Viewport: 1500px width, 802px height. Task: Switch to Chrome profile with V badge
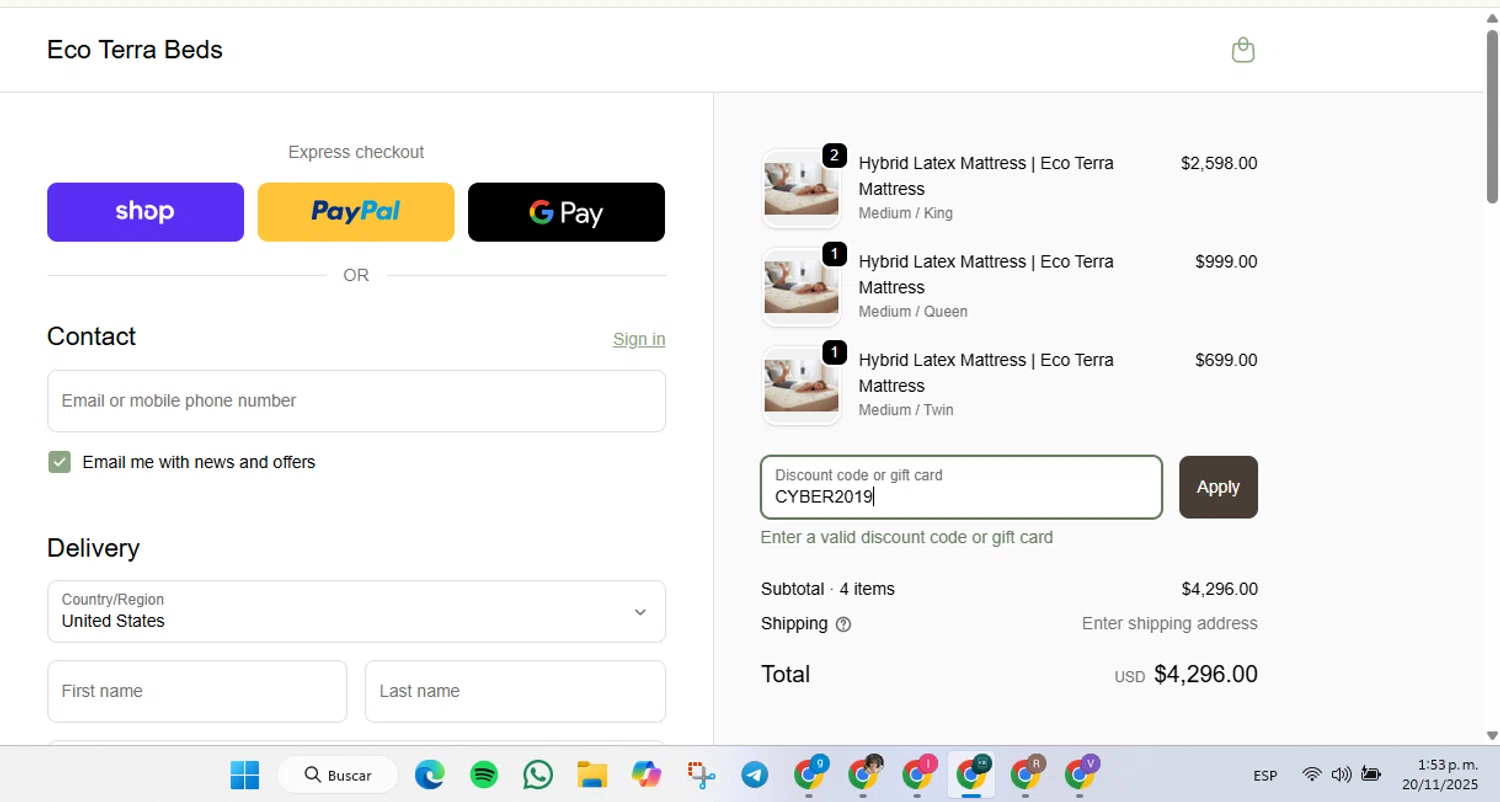1080,773
